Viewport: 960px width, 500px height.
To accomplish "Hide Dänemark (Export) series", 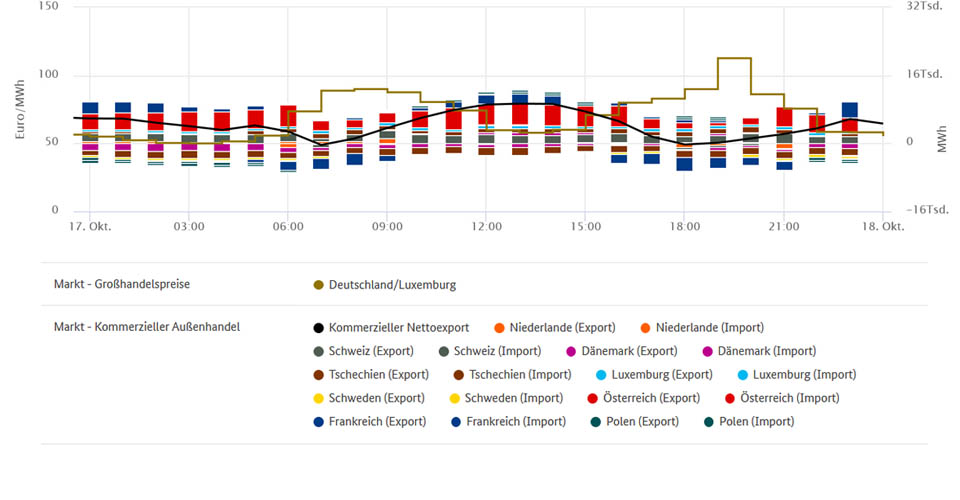I will pyautogui.click(x=621, y=351).
